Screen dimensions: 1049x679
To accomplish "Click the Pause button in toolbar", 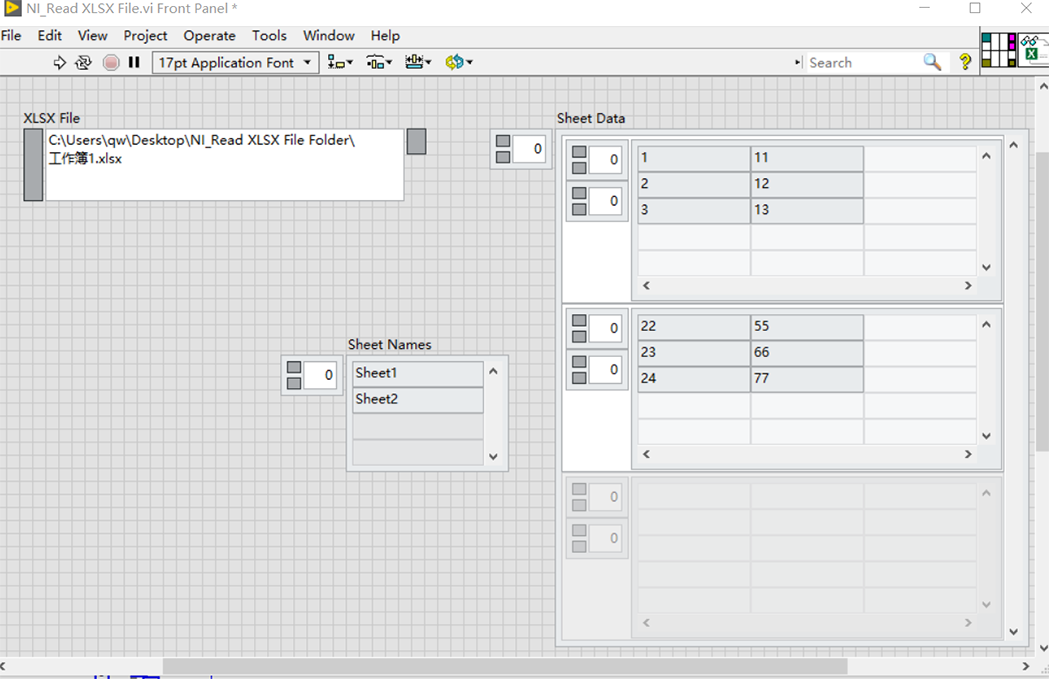I will [x=134, y=62].
